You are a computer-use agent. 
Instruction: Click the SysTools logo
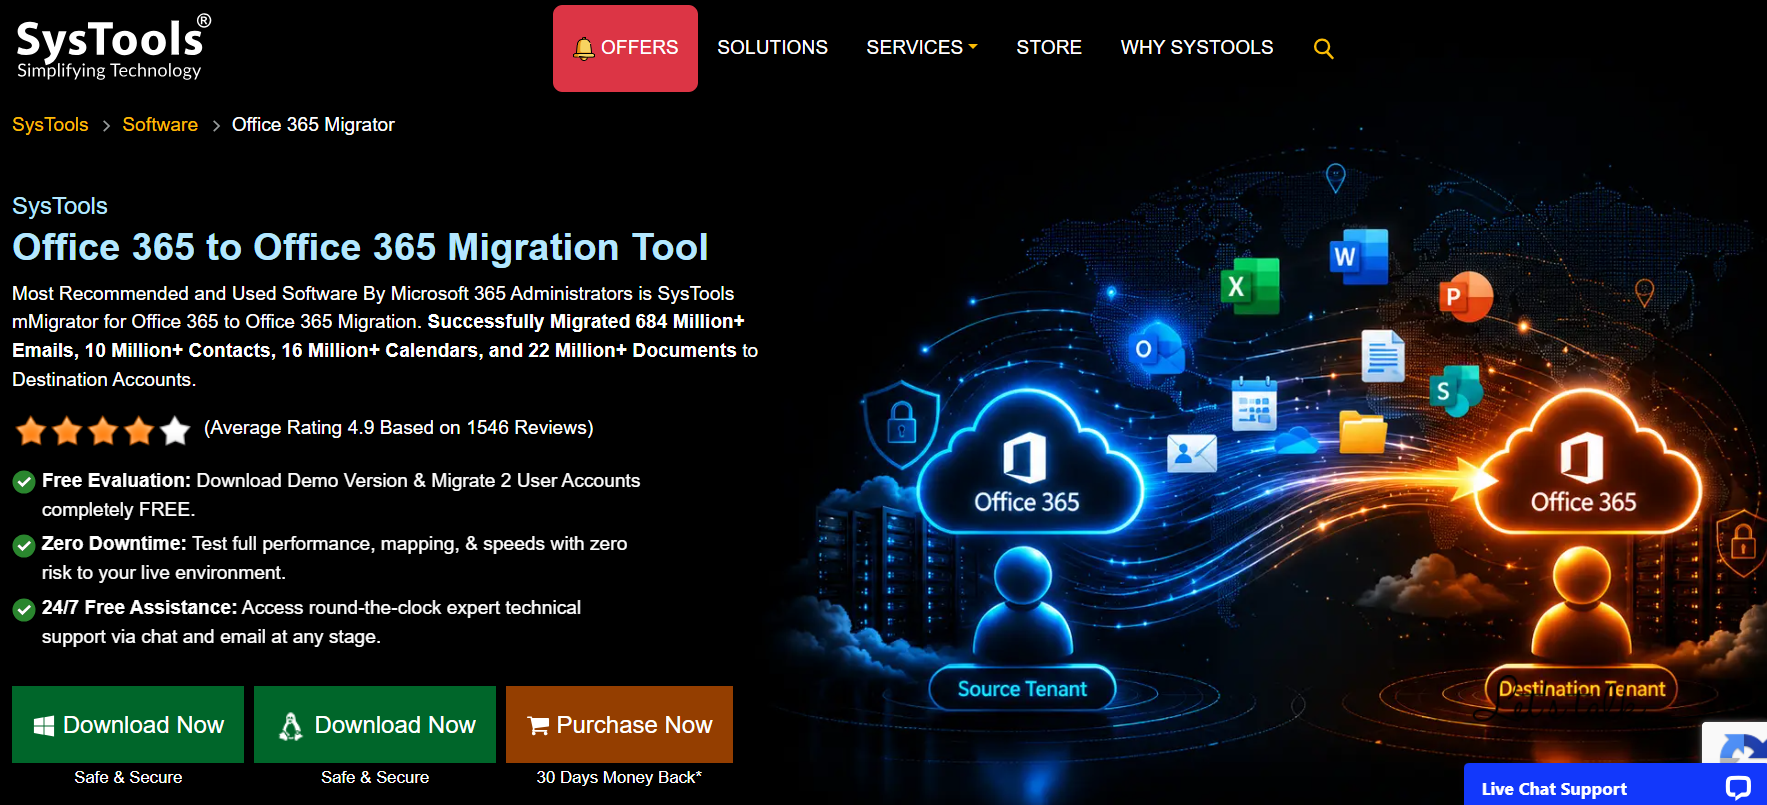pos(113,47)
